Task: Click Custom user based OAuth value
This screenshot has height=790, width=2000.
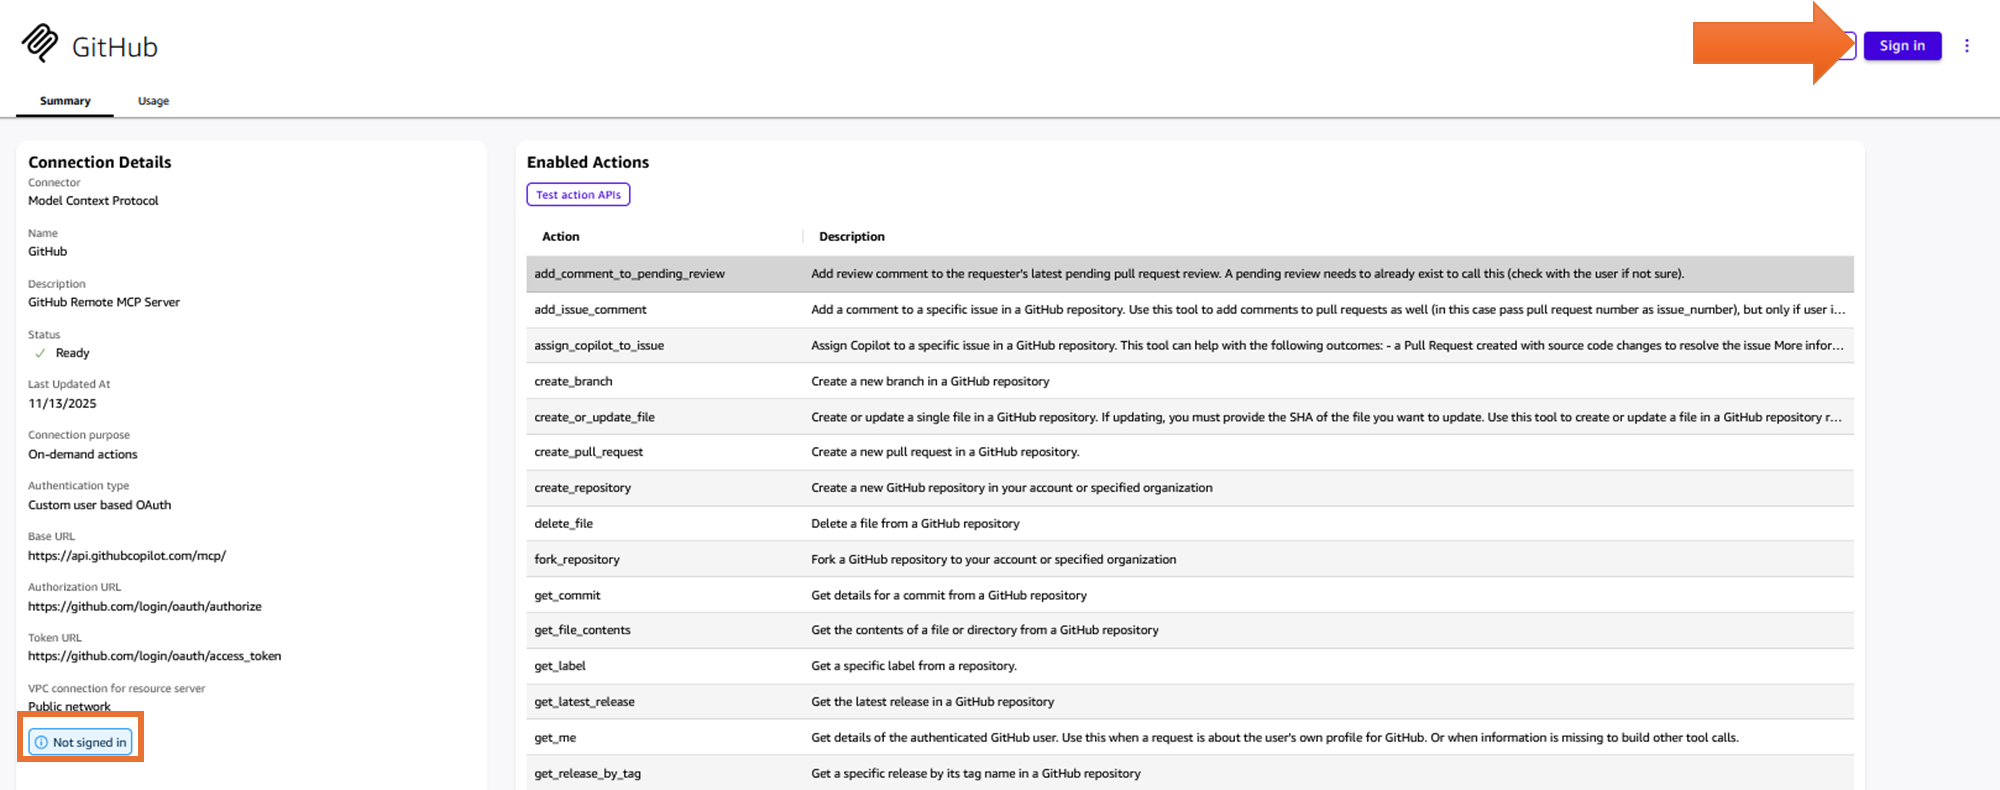Action: pos(100,506)
